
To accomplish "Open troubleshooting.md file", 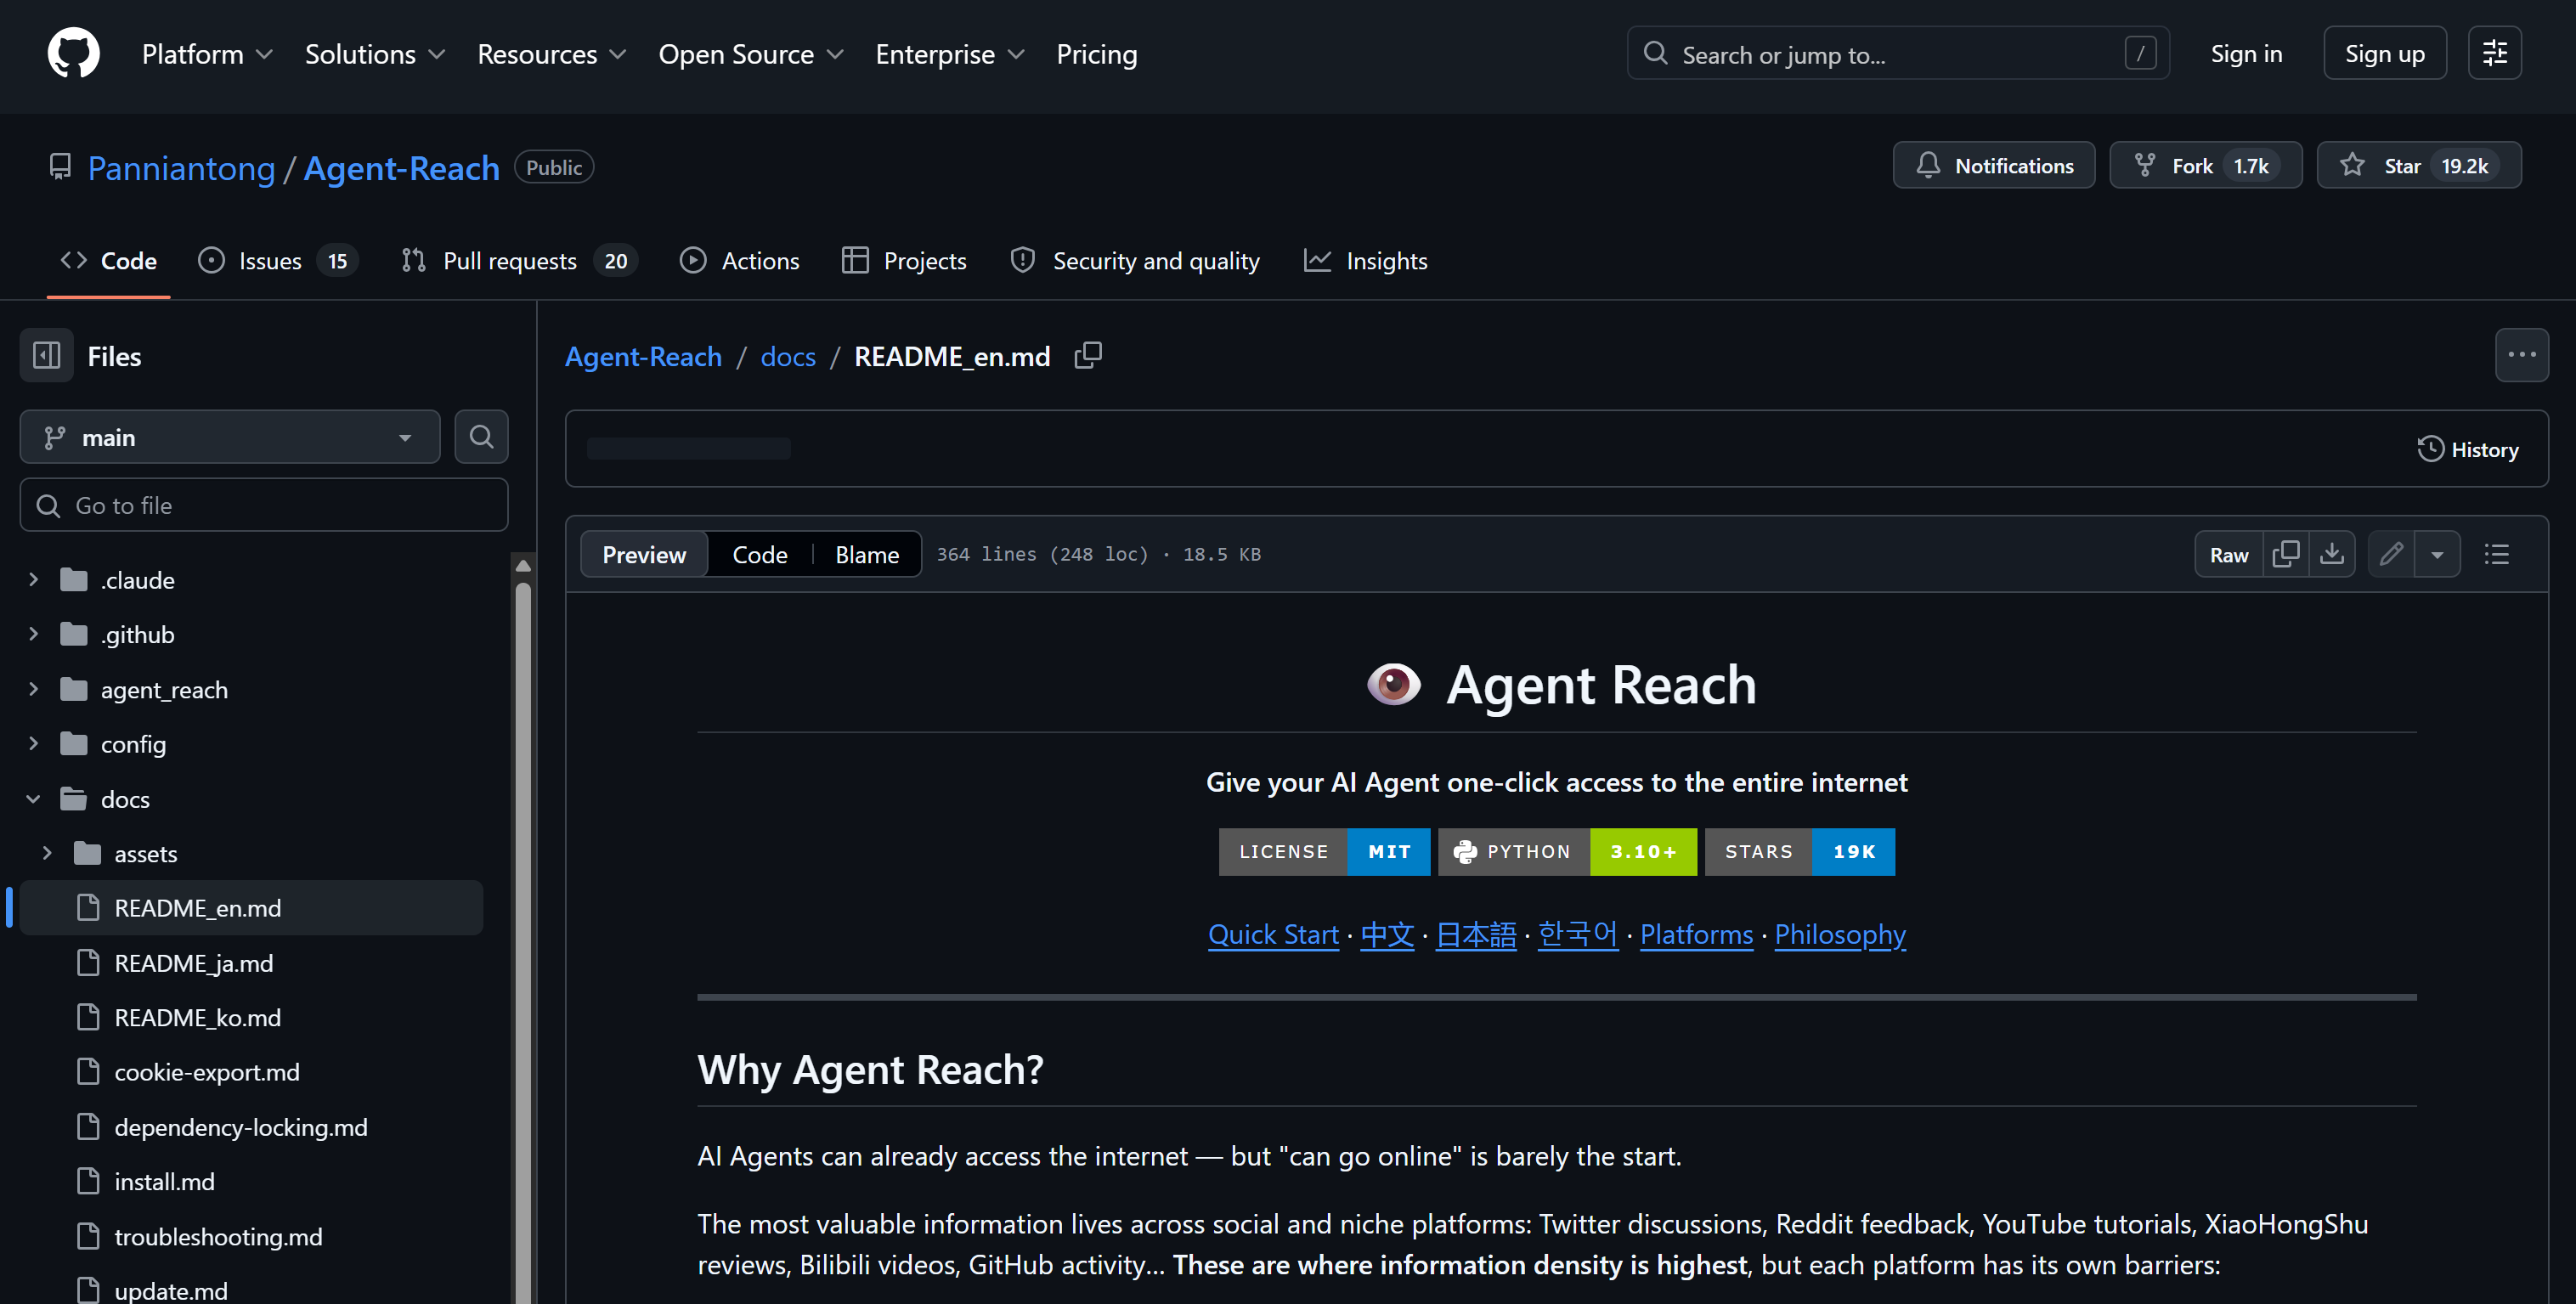I will click(x=218, y=1236).
